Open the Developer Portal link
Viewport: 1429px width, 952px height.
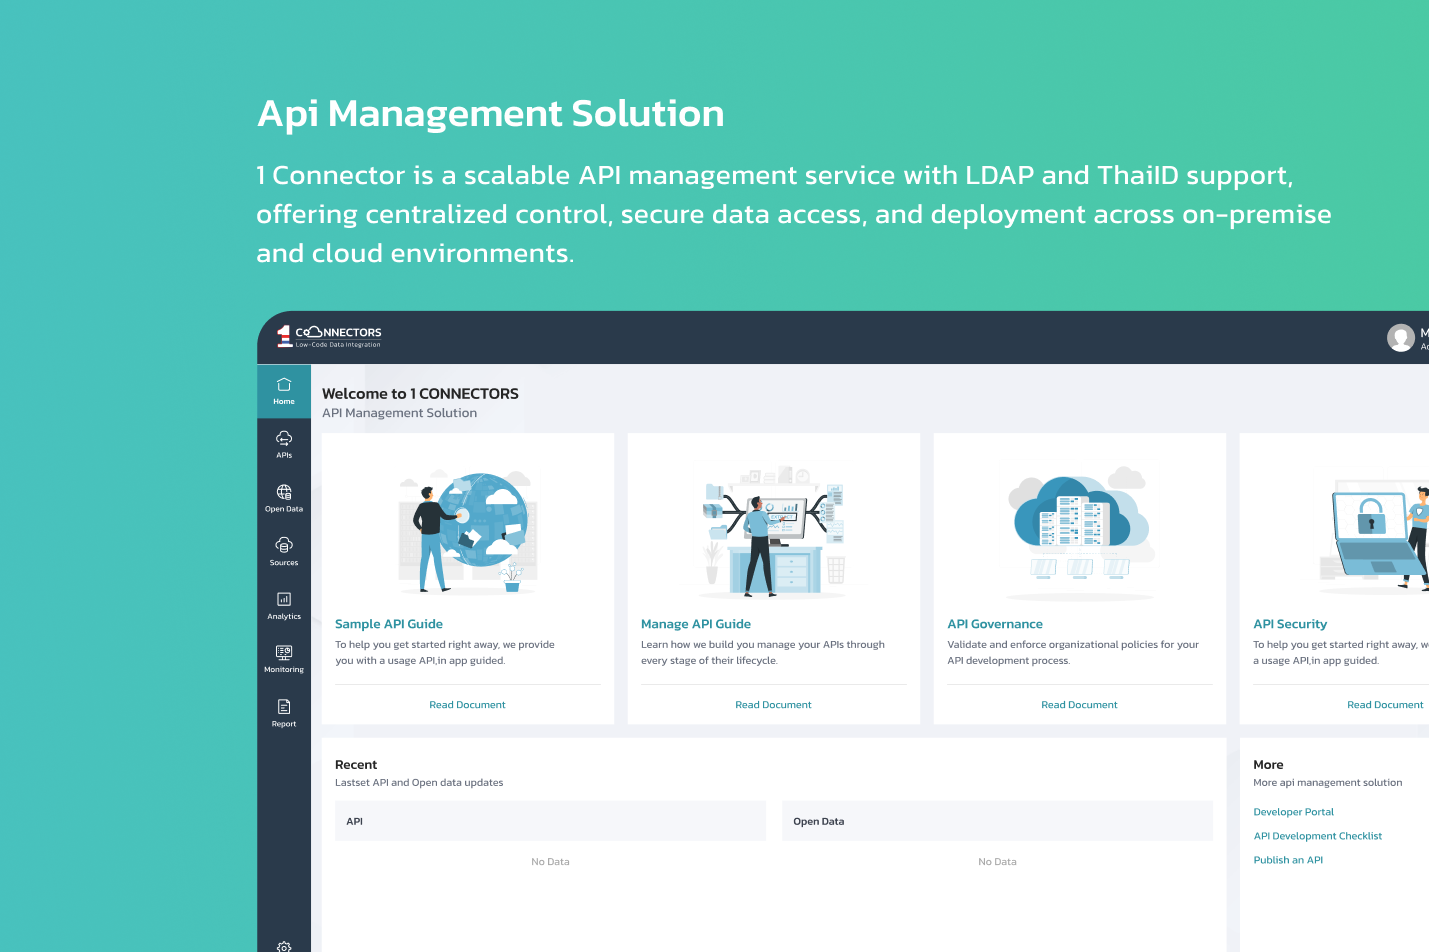click(x=1293, y=812)
